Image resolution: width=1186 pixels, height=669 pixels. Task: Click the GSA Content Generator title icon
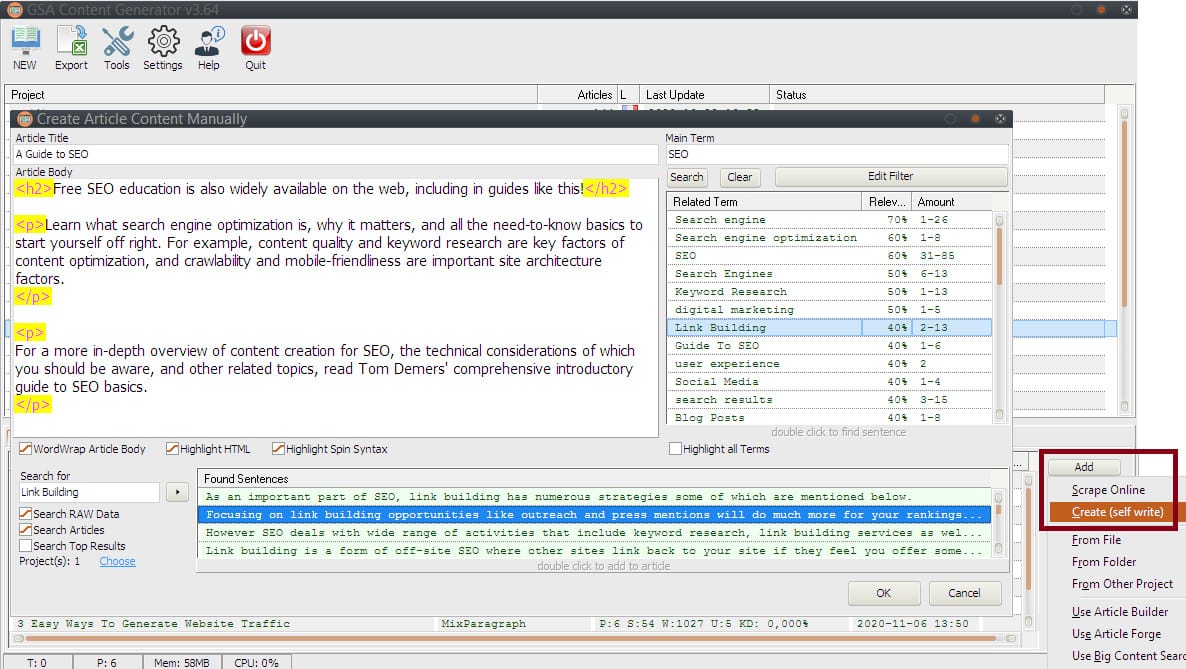tap(14, 10)
